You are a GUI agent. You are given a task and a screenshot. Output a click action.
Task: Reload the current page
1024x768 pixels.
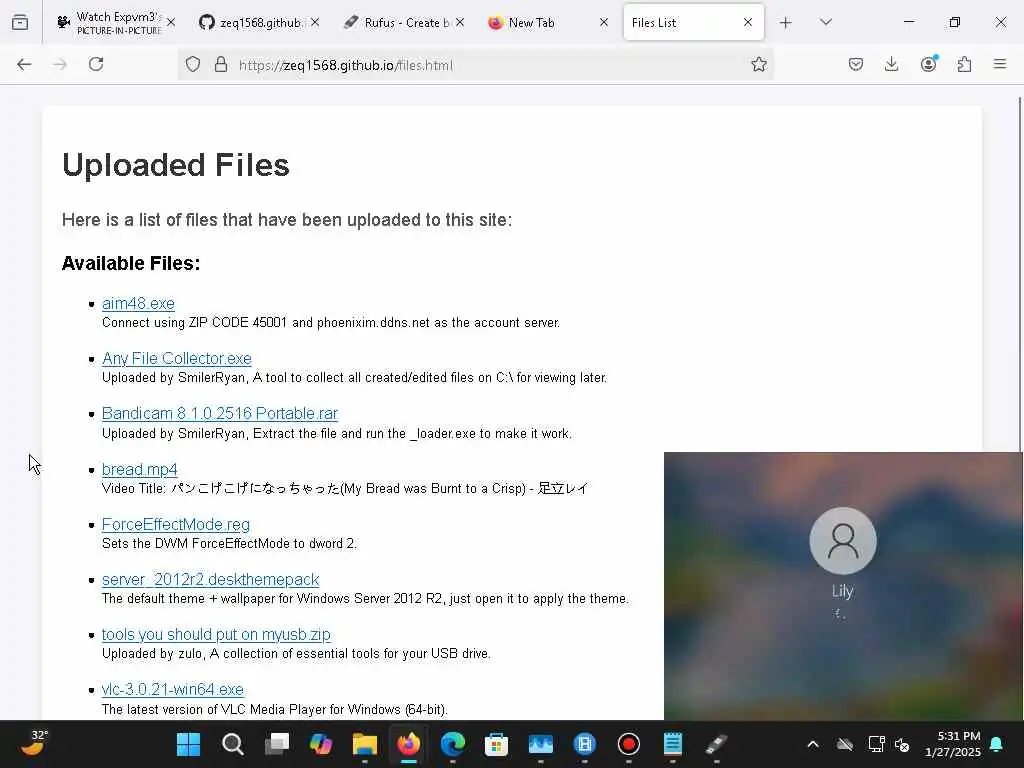click(x=96, y=64)
